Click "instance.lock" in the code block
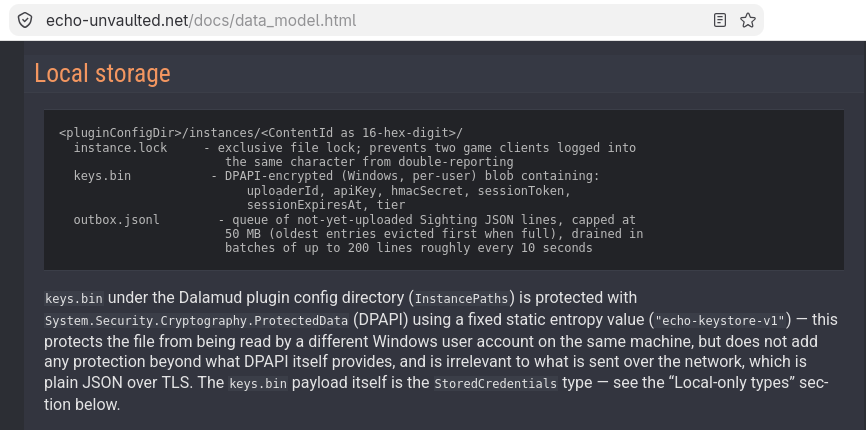Viewport: 866px width, 430px height. click(120, 147)
